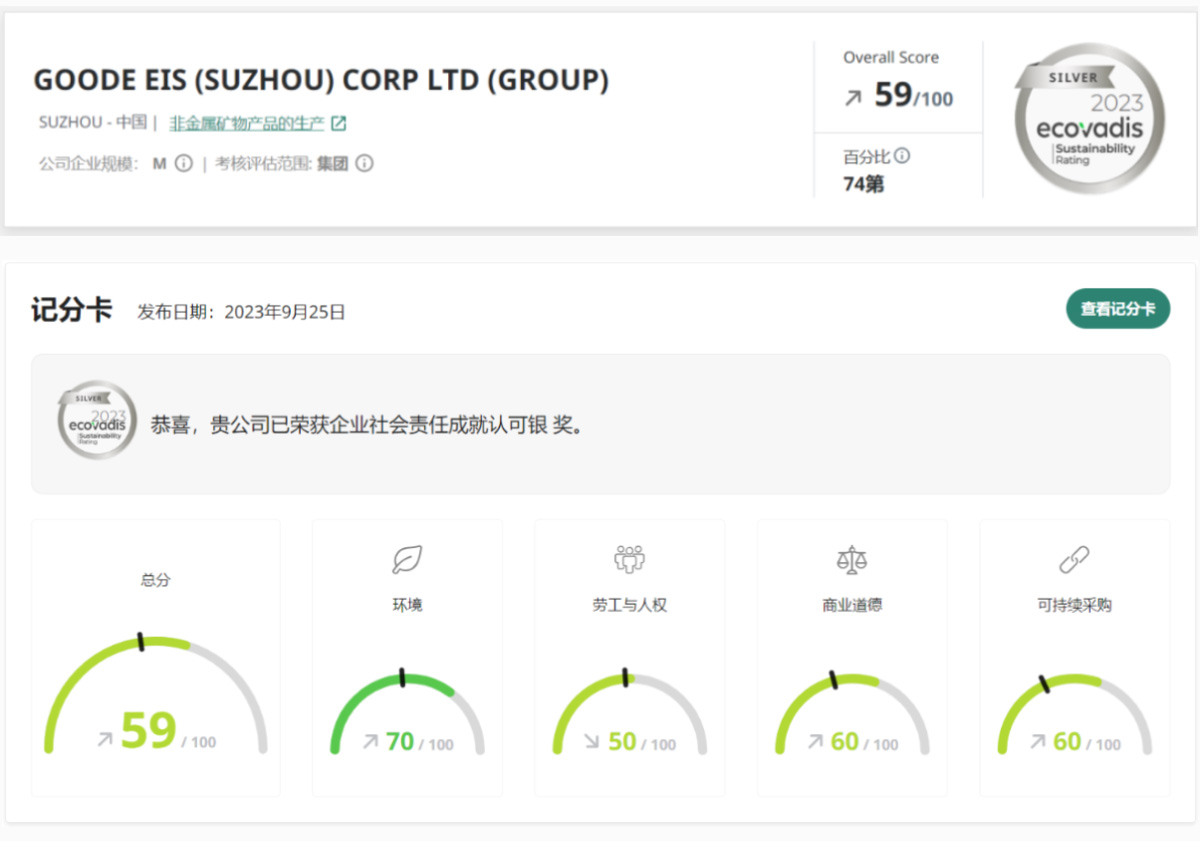Click the large 2023 EcoVadis silver medal
The image size is (1200, 841).
(x=1089, y=119)
